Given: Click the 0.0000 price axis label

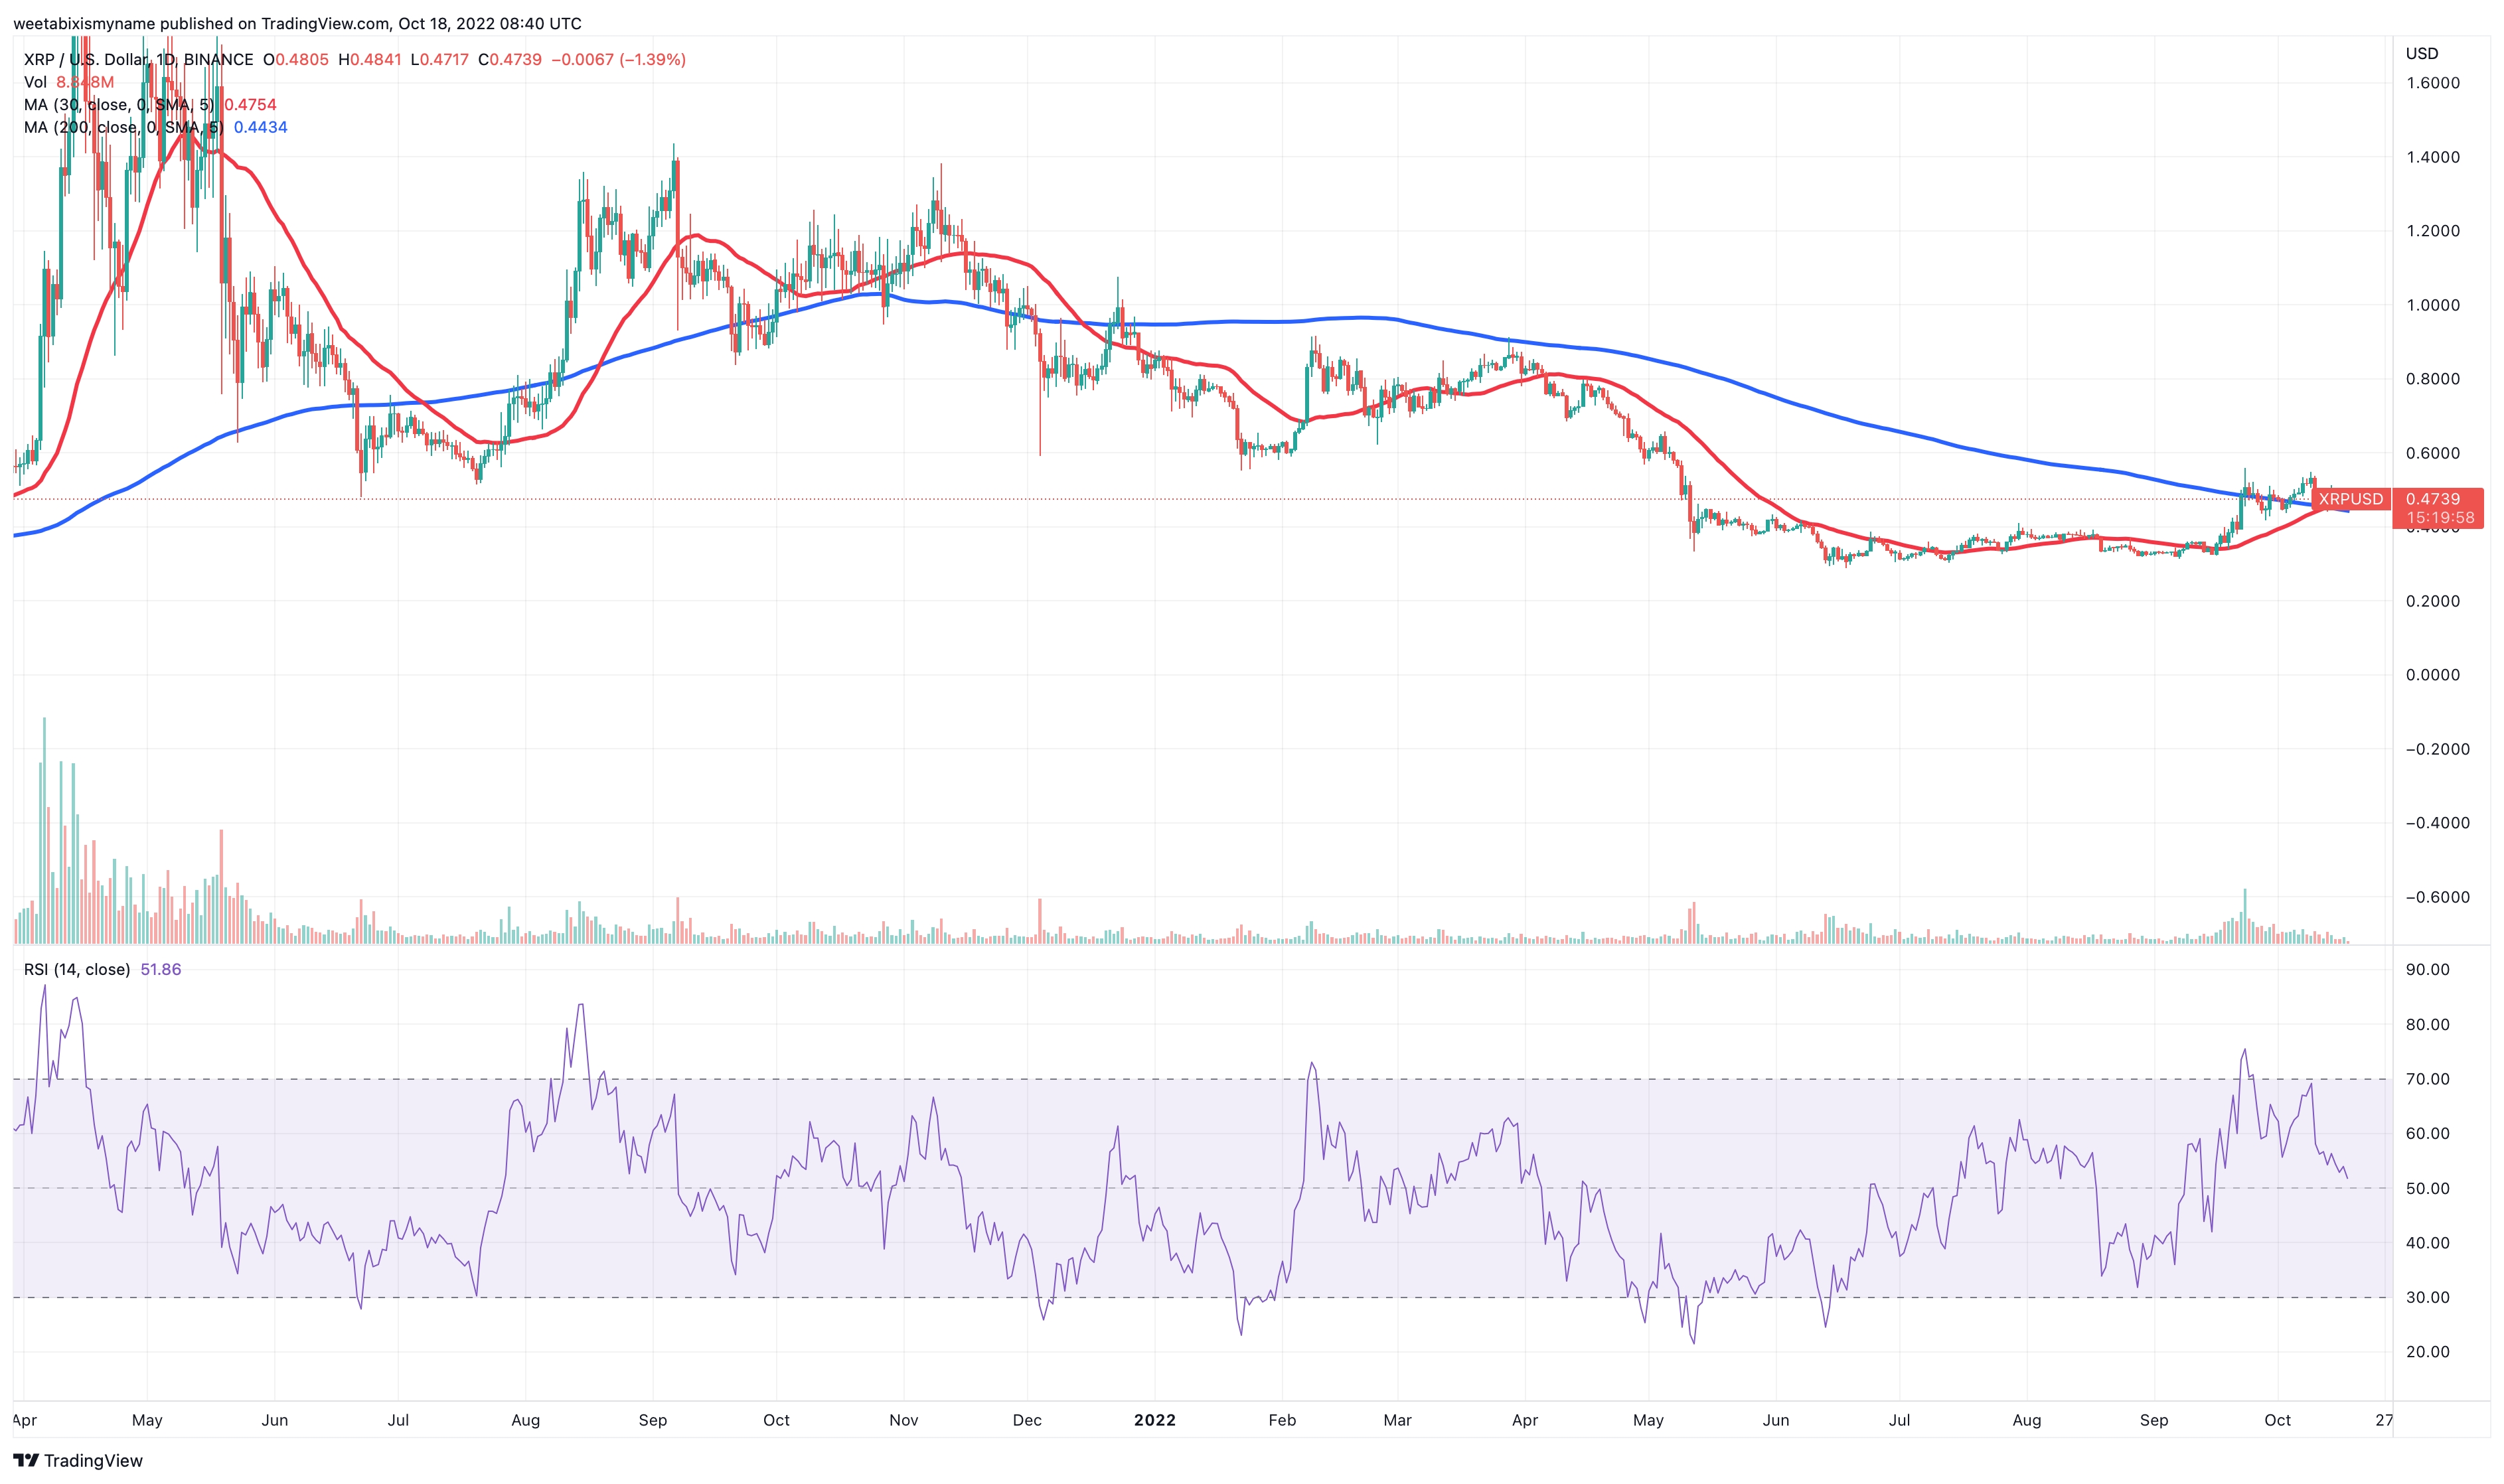Looking at the screenshot, I should click(x=2432, y=675).
